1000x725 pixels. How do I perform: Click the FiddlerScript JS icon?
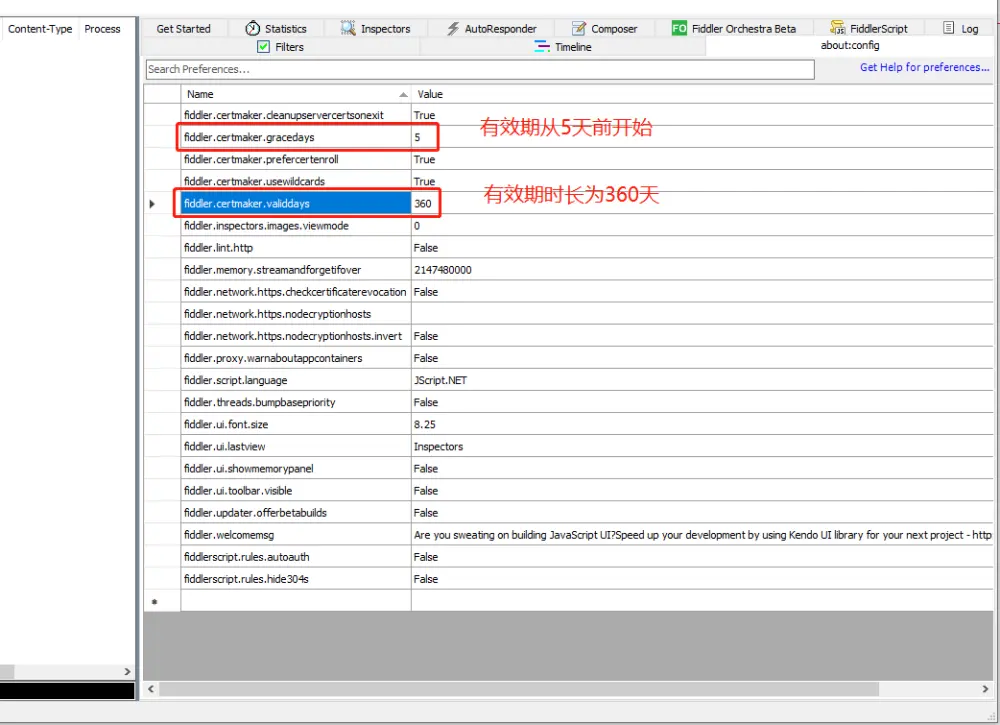pos(837,28)
